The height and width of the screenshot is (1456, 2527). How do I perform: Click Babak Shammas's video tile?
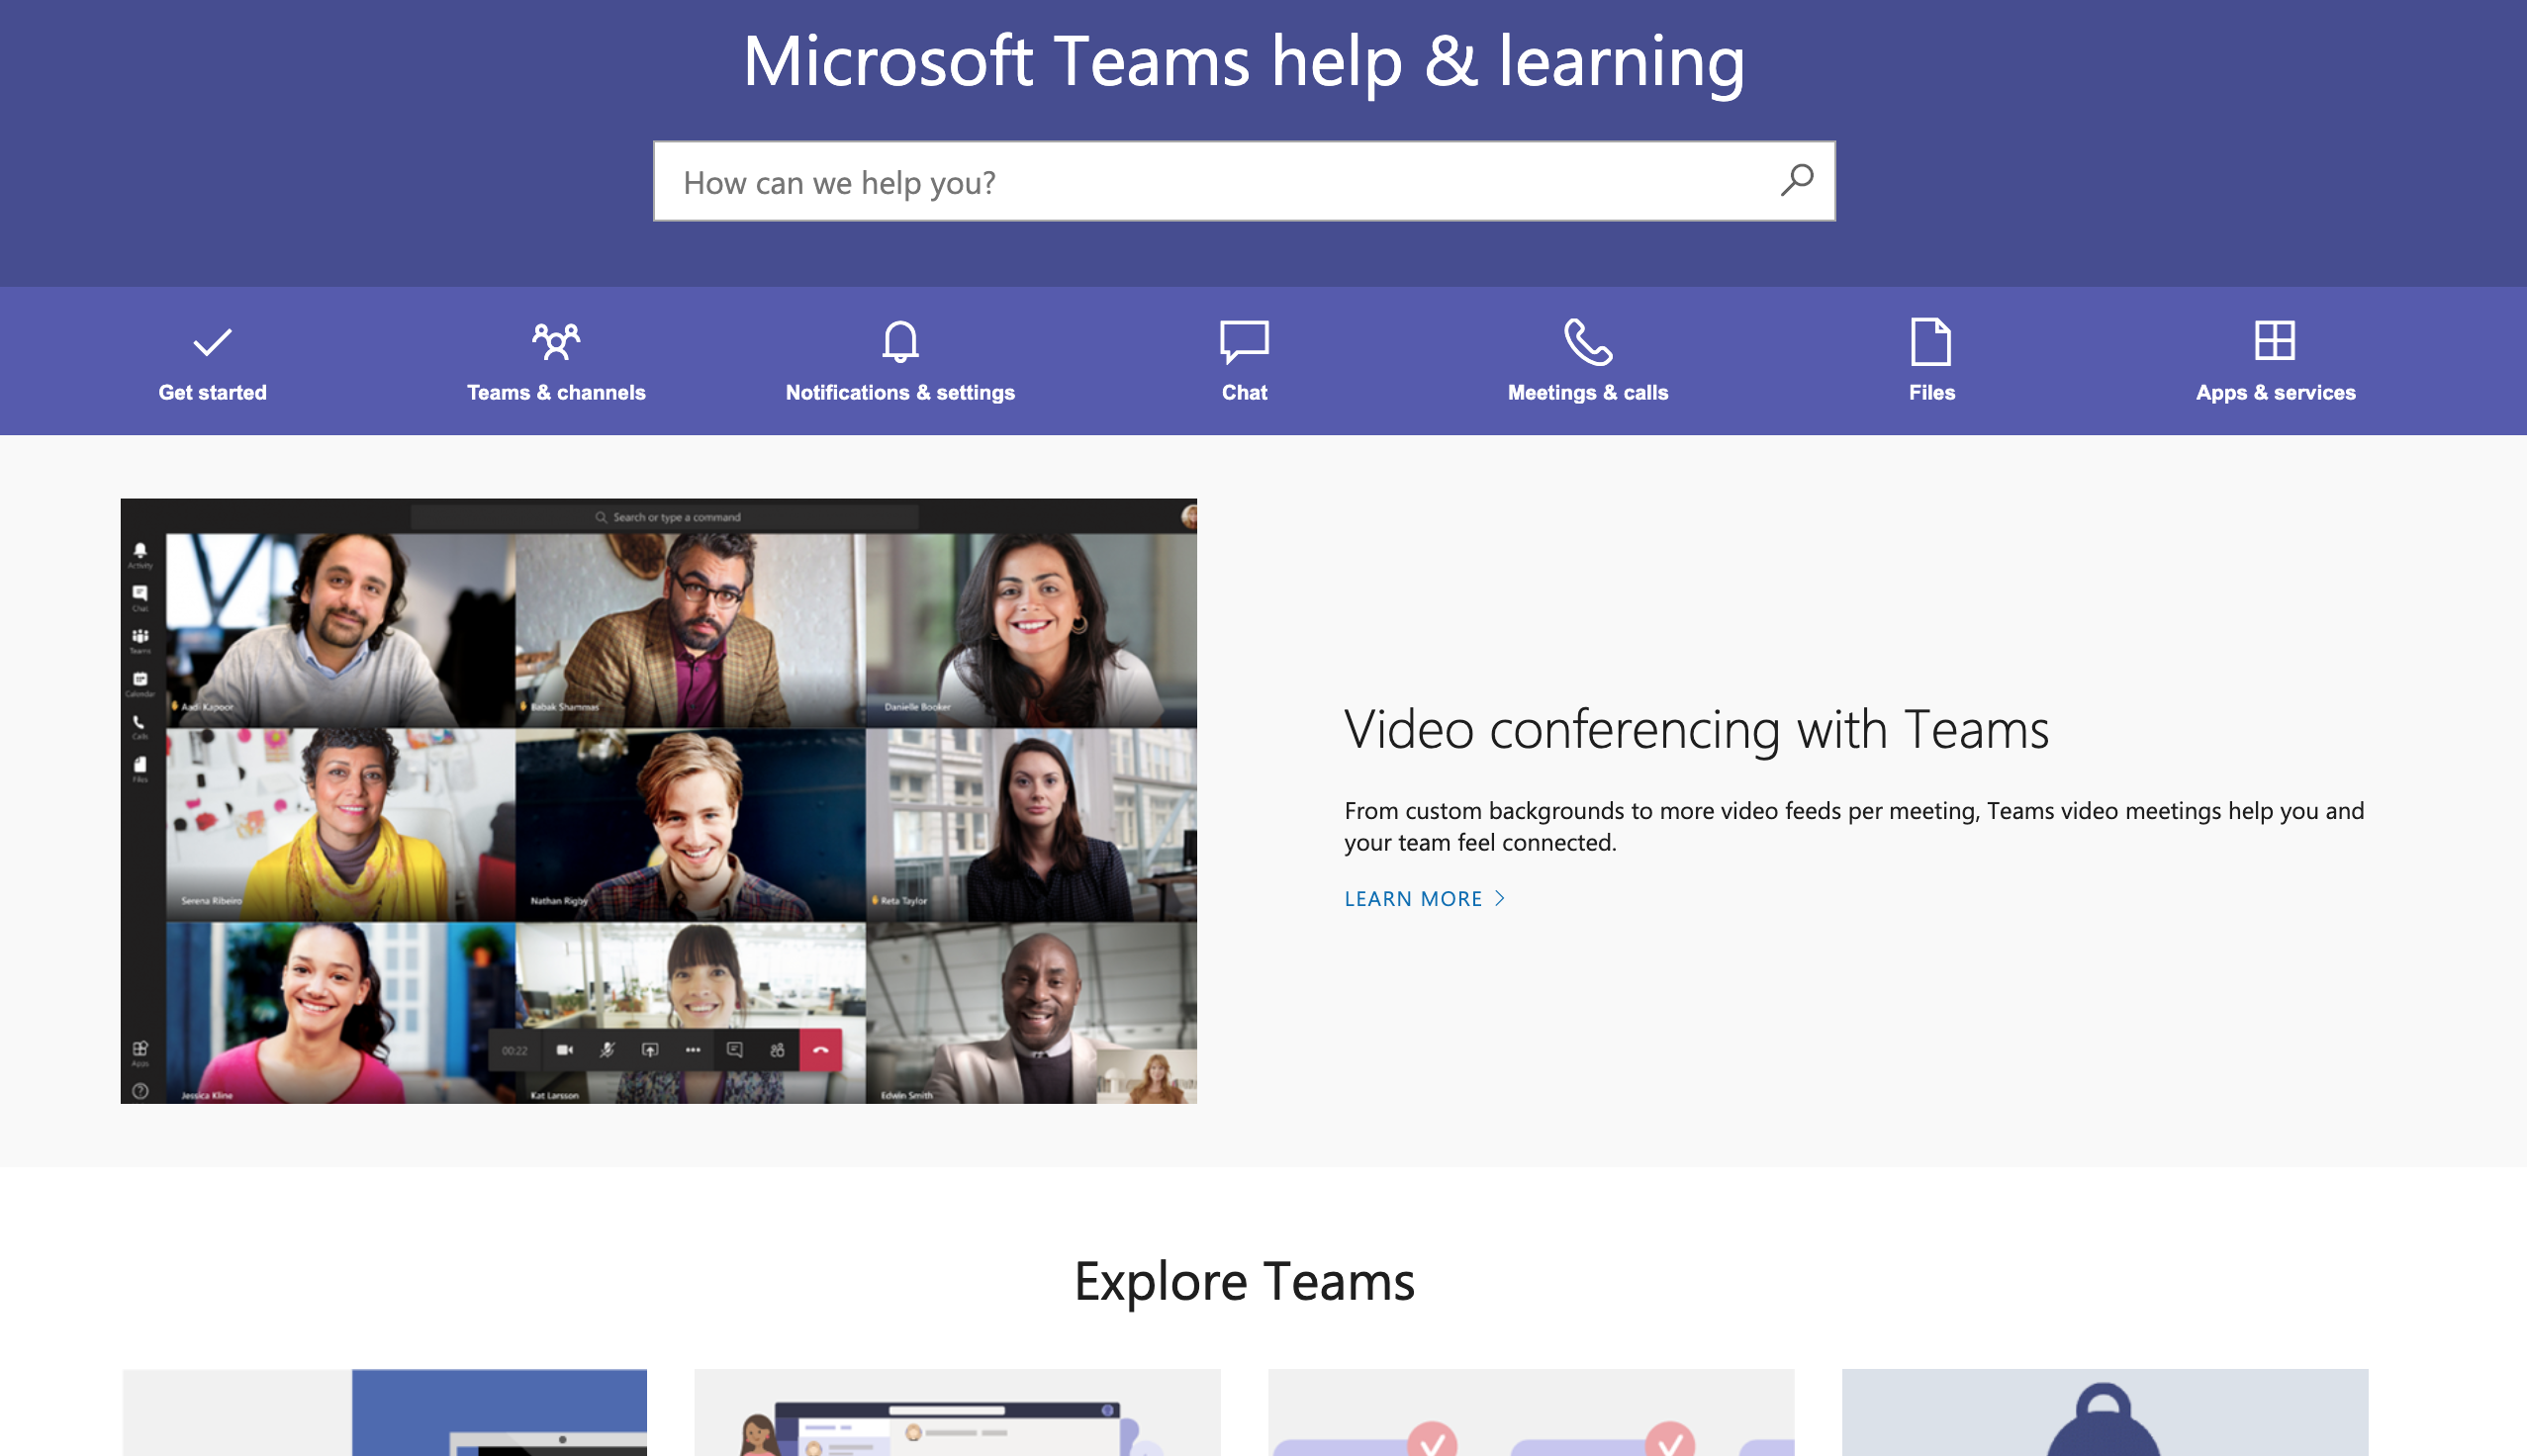(690, 630)
